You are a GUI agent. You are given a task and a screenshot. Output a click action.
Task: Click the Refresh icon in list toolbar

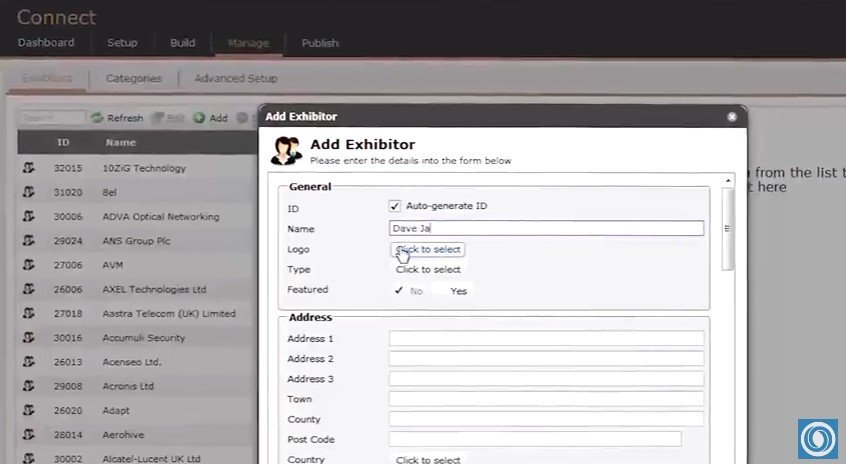(x=97, y=118)
